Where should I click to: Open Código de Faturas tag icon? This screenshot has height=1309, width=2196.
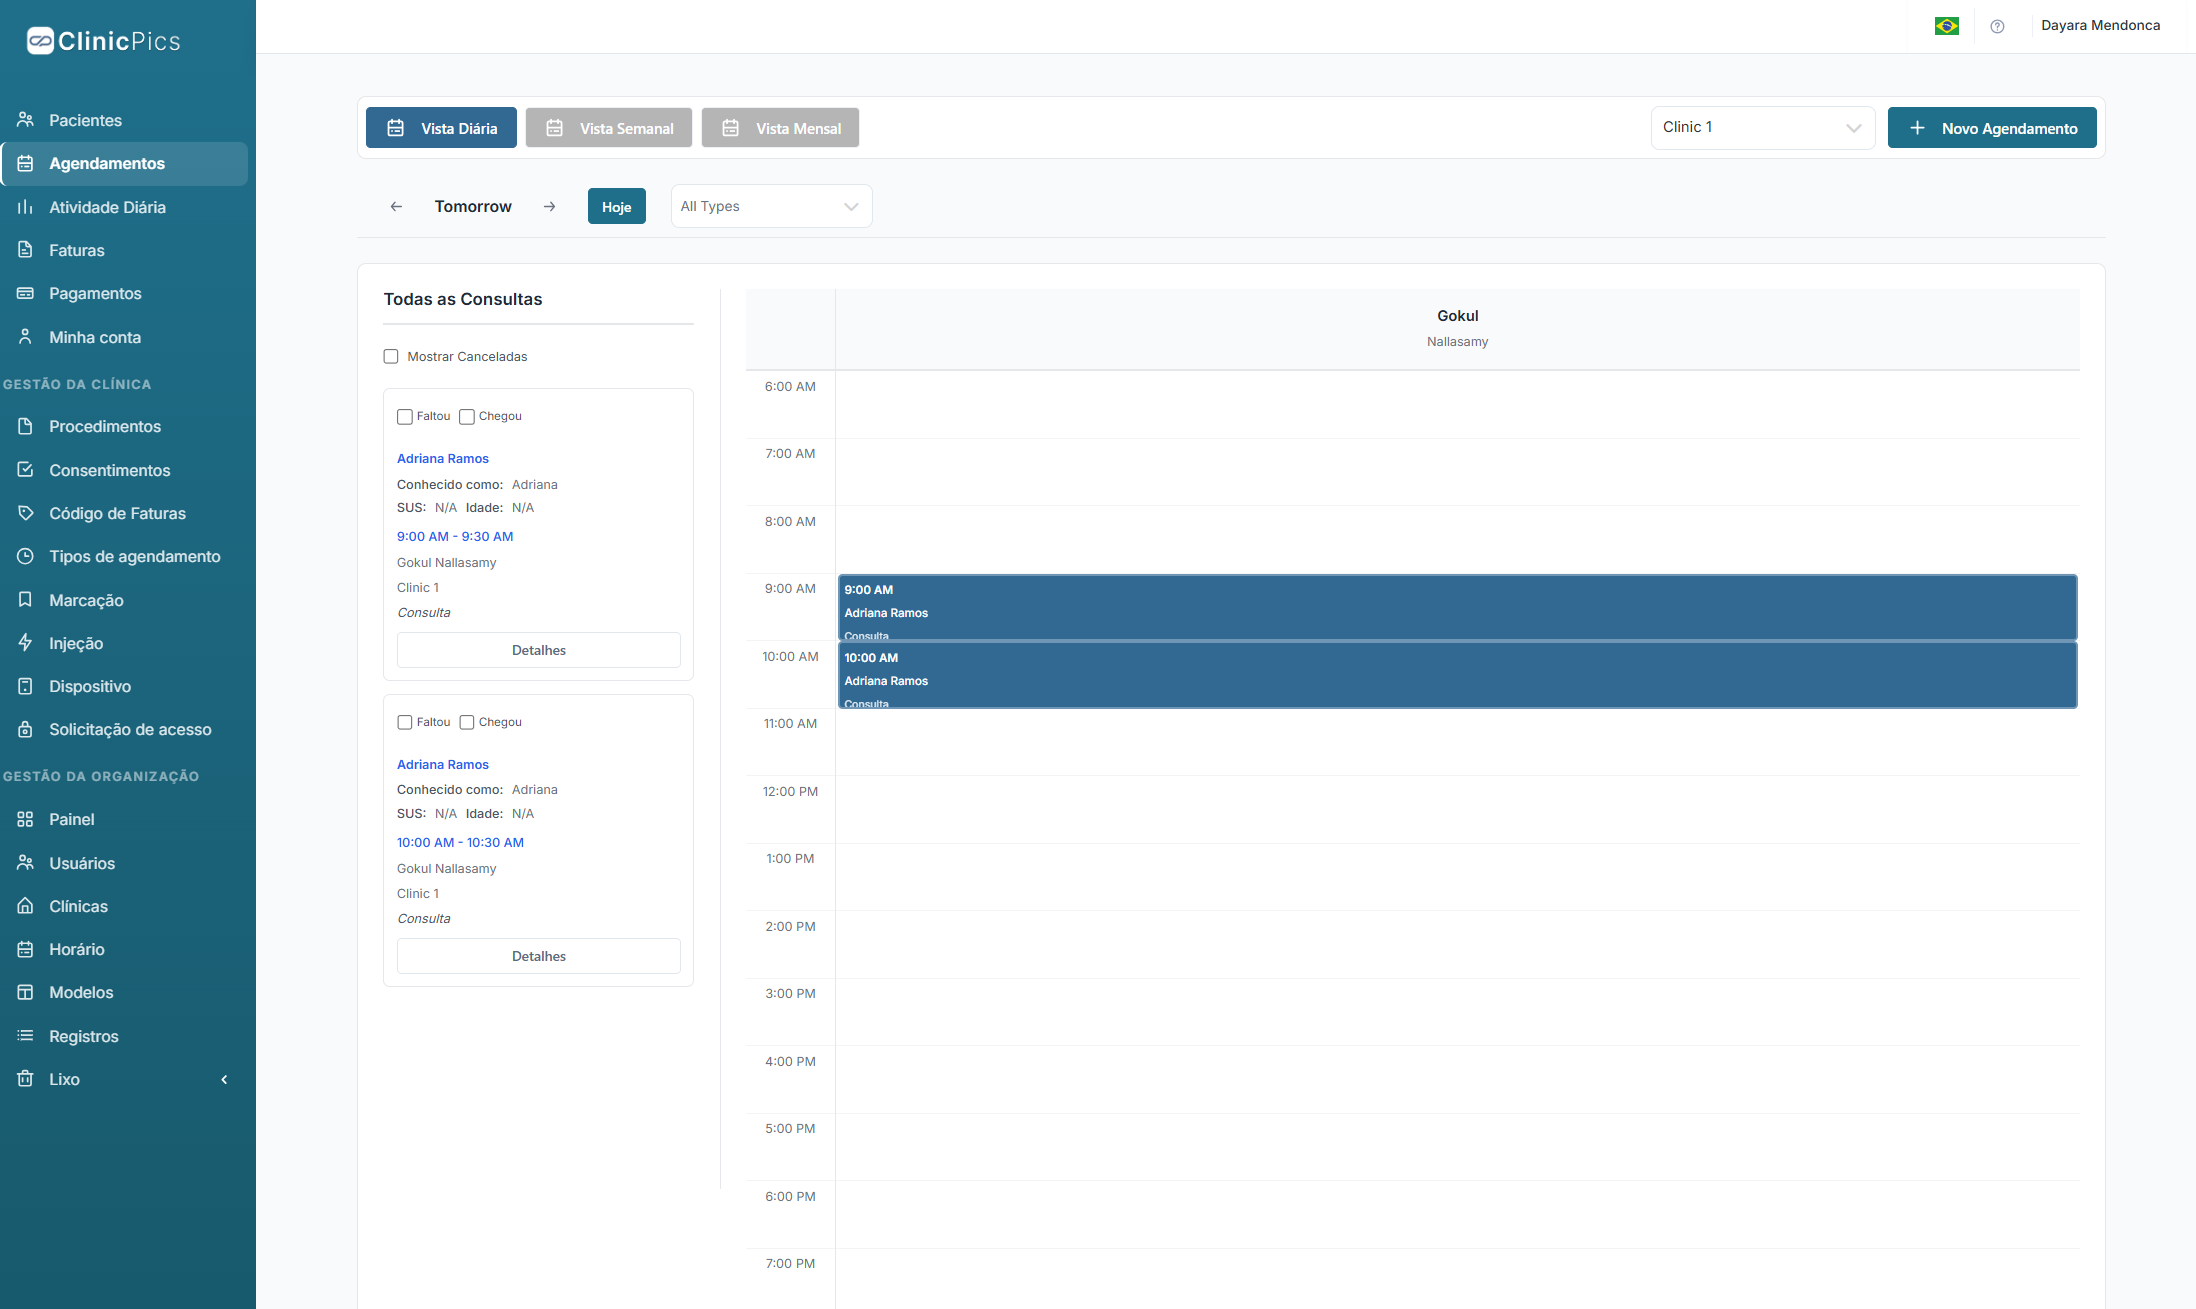26,513
